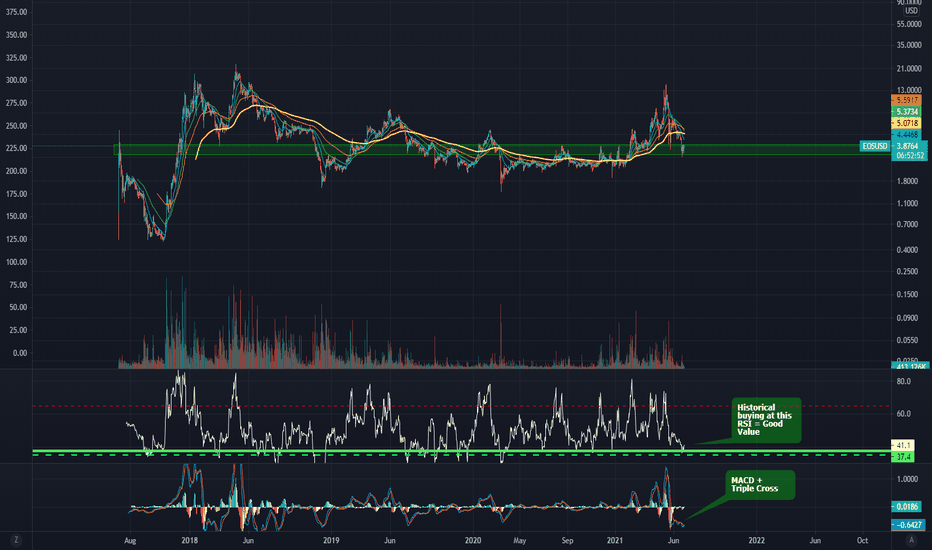Click the 1.0000 MACD scale label
This screenshot has height=550, width=932.
[907, 479]
